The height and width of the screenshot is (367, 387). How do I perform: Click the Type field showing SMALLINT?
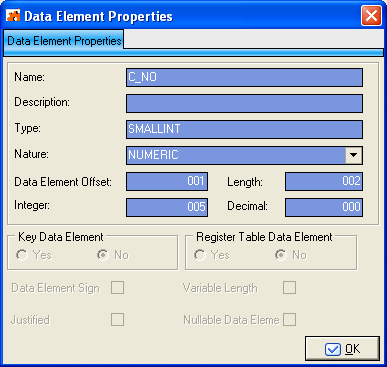[x=244, y=129]
